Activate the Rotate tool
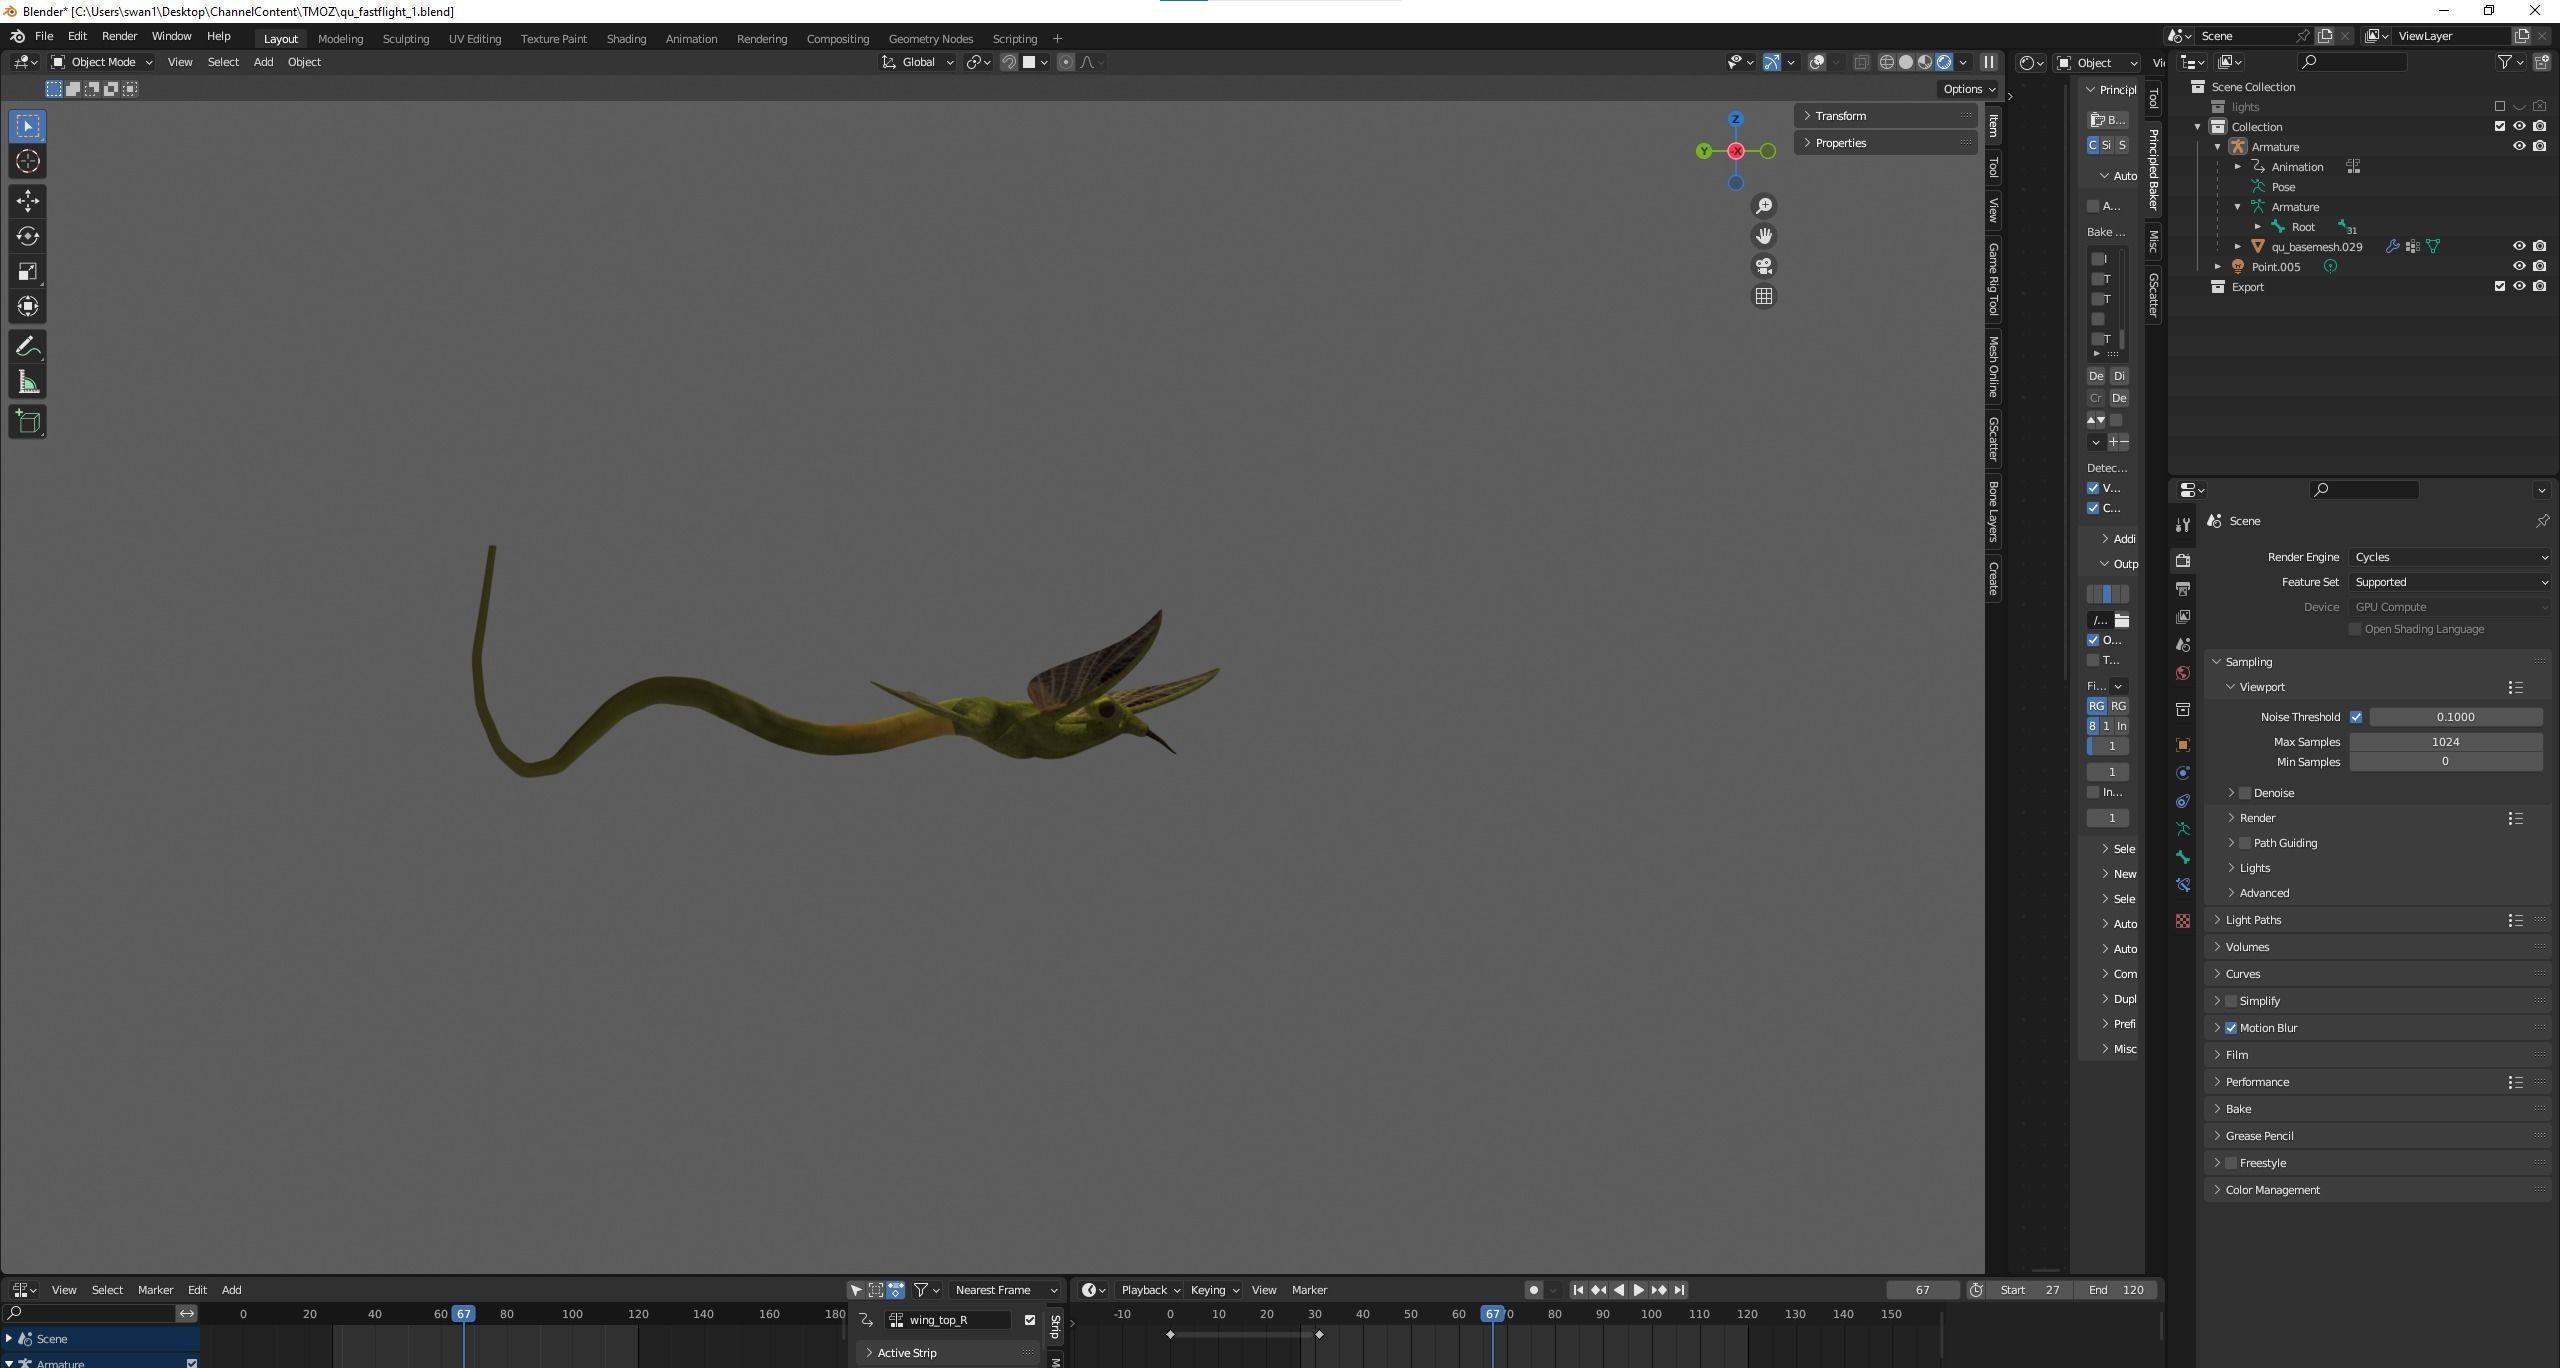The height and width of the screenshot is (1368, 2560). point(27,236)
